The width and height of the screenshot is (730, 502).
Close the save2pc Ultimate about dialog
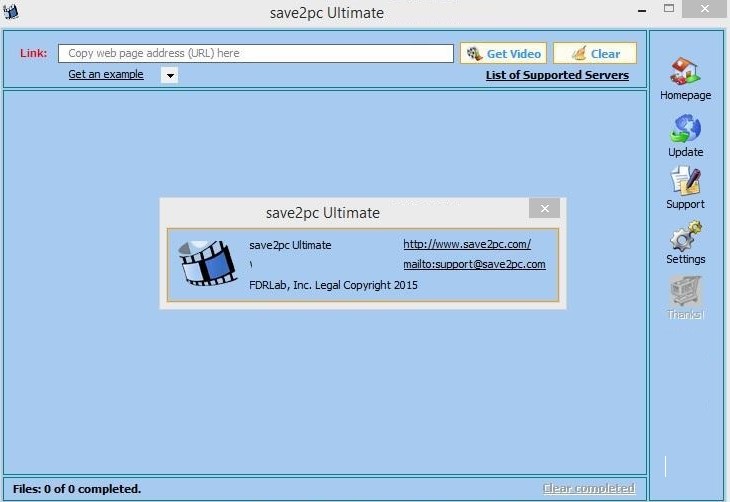pyautogui.click(x=544, y=208)
